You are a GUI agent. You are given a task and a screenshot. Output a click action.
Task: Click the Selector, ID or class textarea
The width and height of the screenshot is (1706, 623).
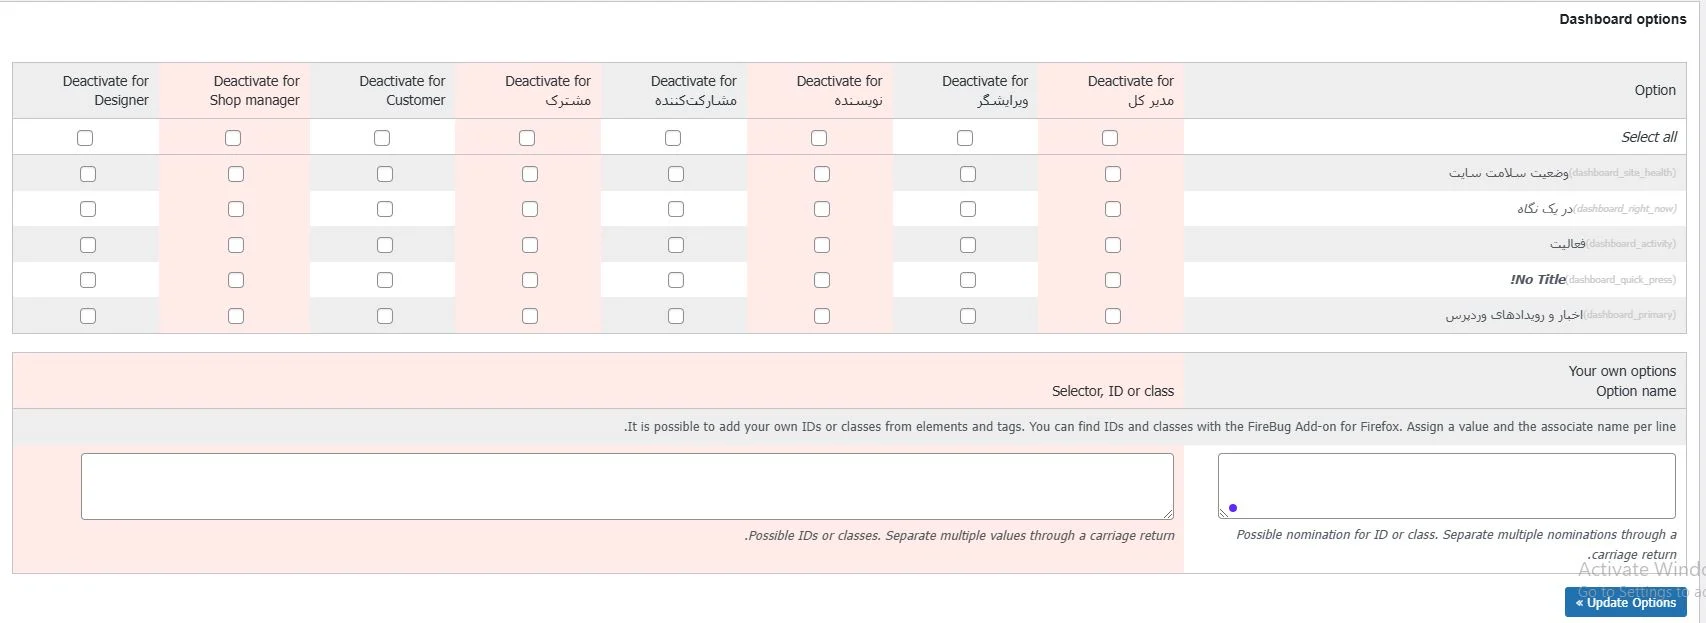tap(627, 485)
